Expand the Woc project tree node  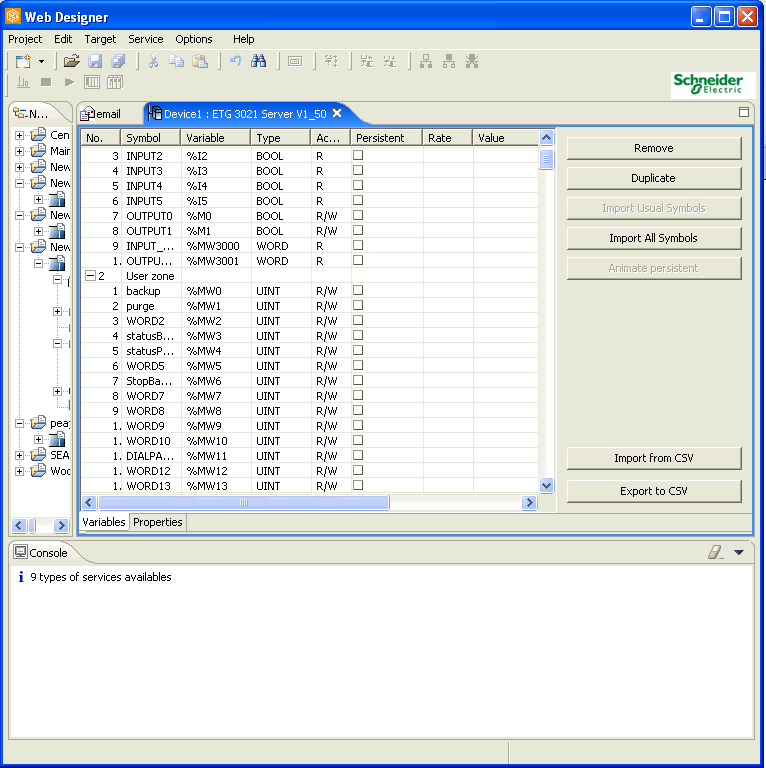[19, 471]
